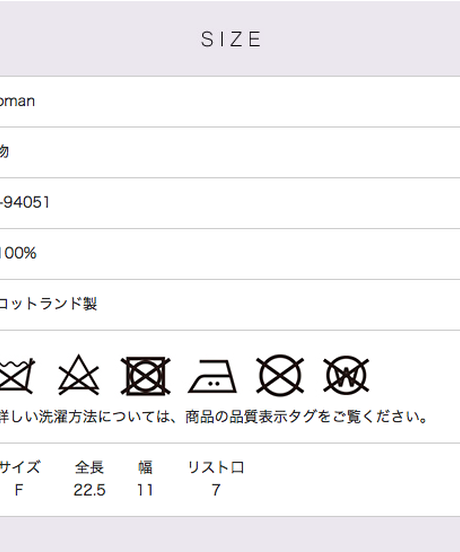Screen dimensions: 460x552
Task: Click the width value 11
Action: point(145,490)
